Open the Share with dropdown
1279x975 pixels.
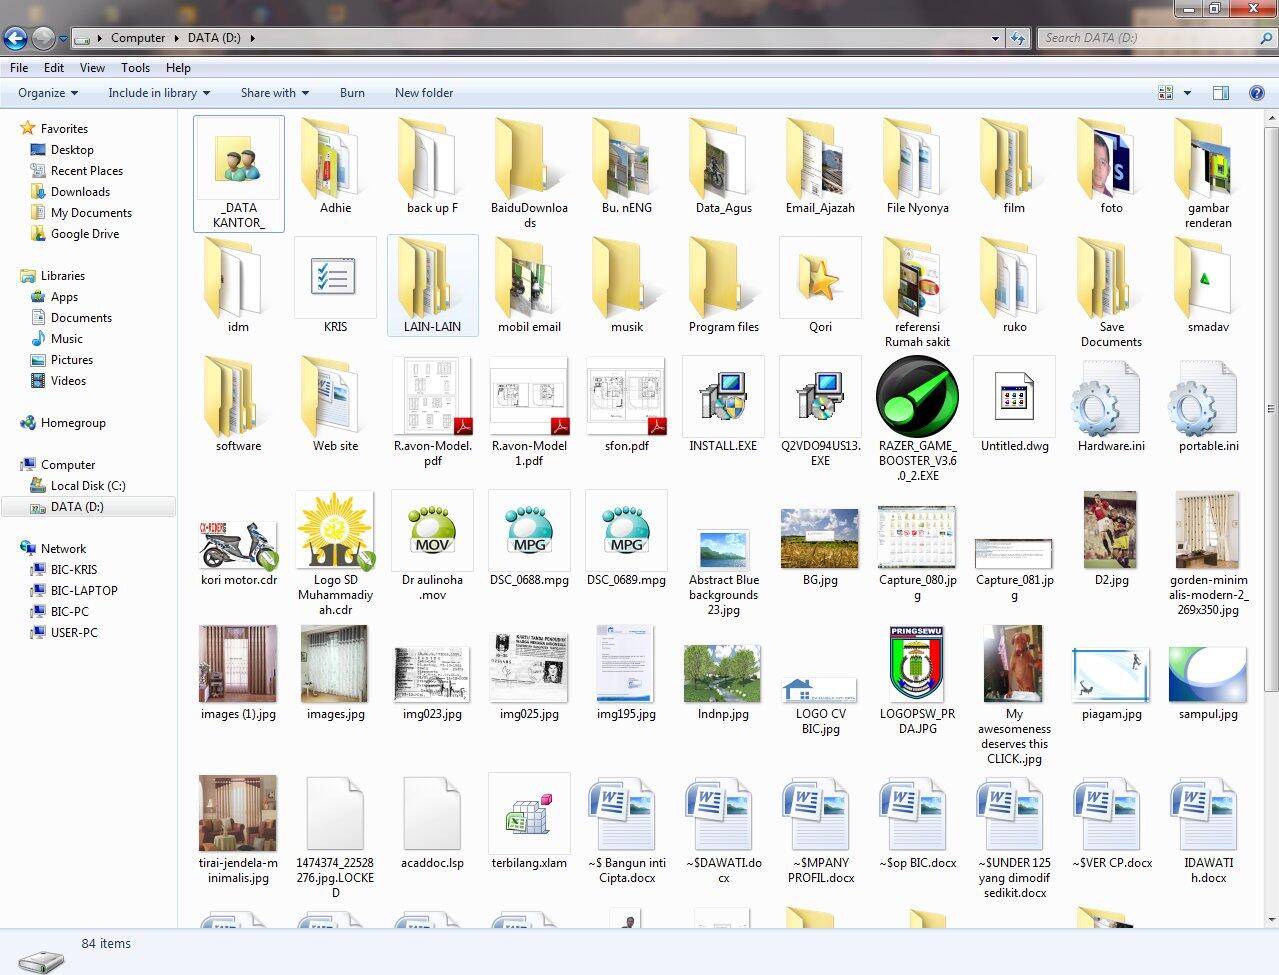point(274,92)
